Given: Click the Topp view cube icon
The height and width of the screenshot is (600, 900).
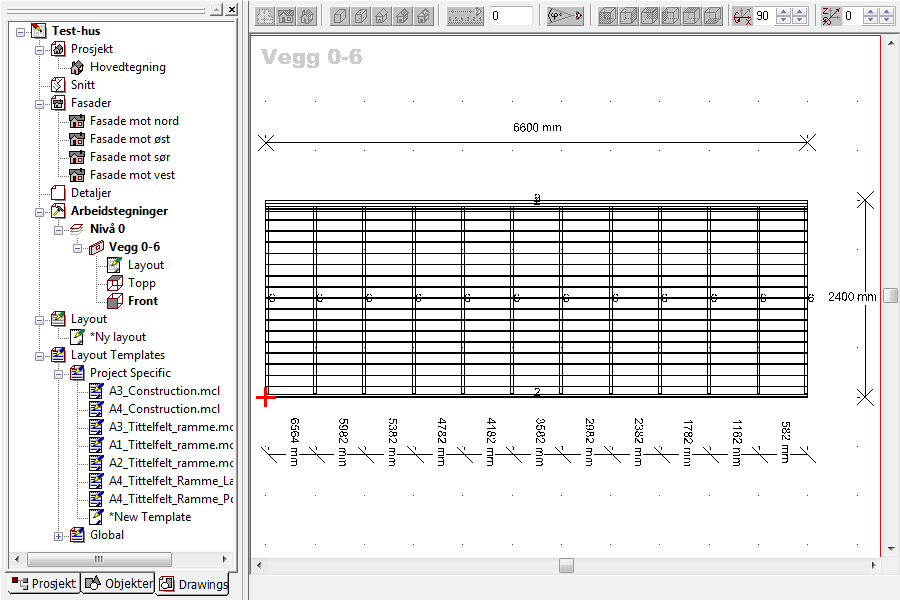Looking at the screenshot, I should point(115,283).
